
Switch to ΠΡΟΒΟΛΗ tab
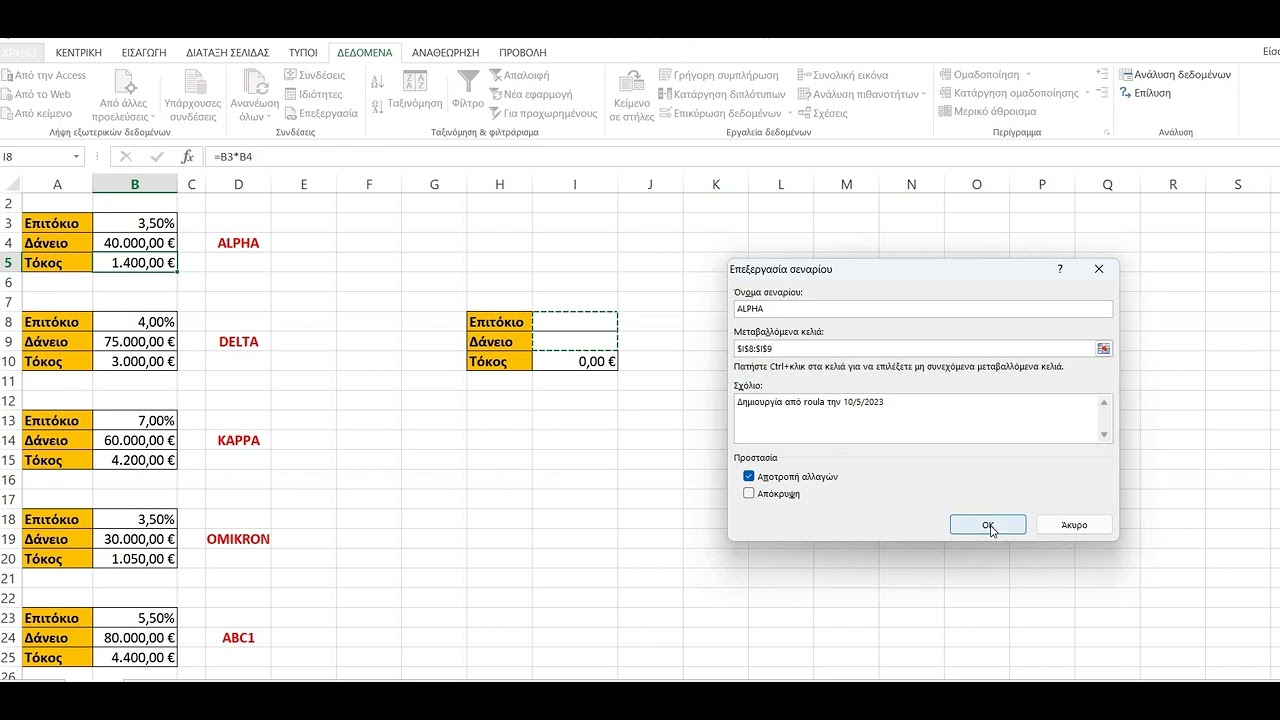click(x=523, y=52)
